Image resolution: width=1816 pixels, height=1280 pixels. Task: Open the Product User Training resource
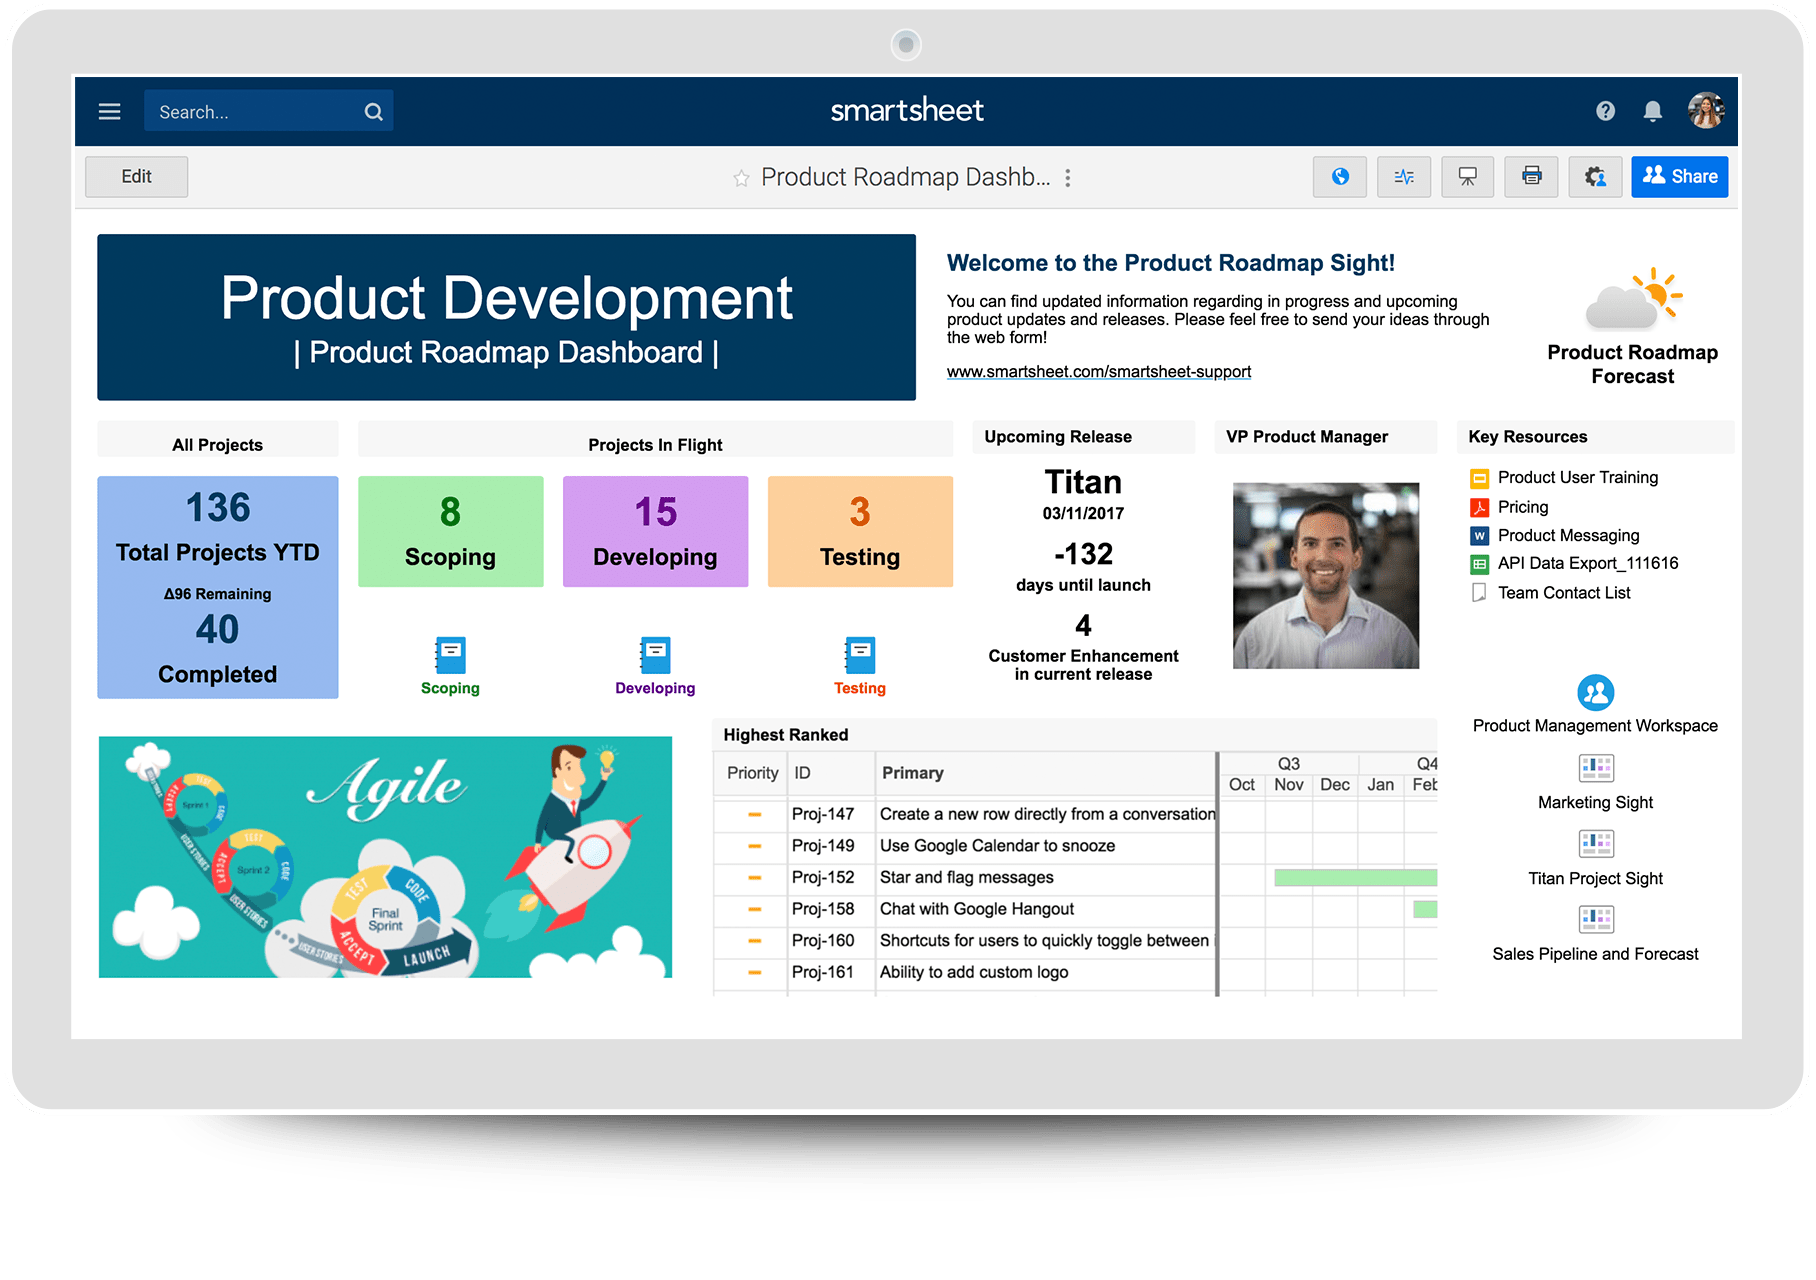1577,478
